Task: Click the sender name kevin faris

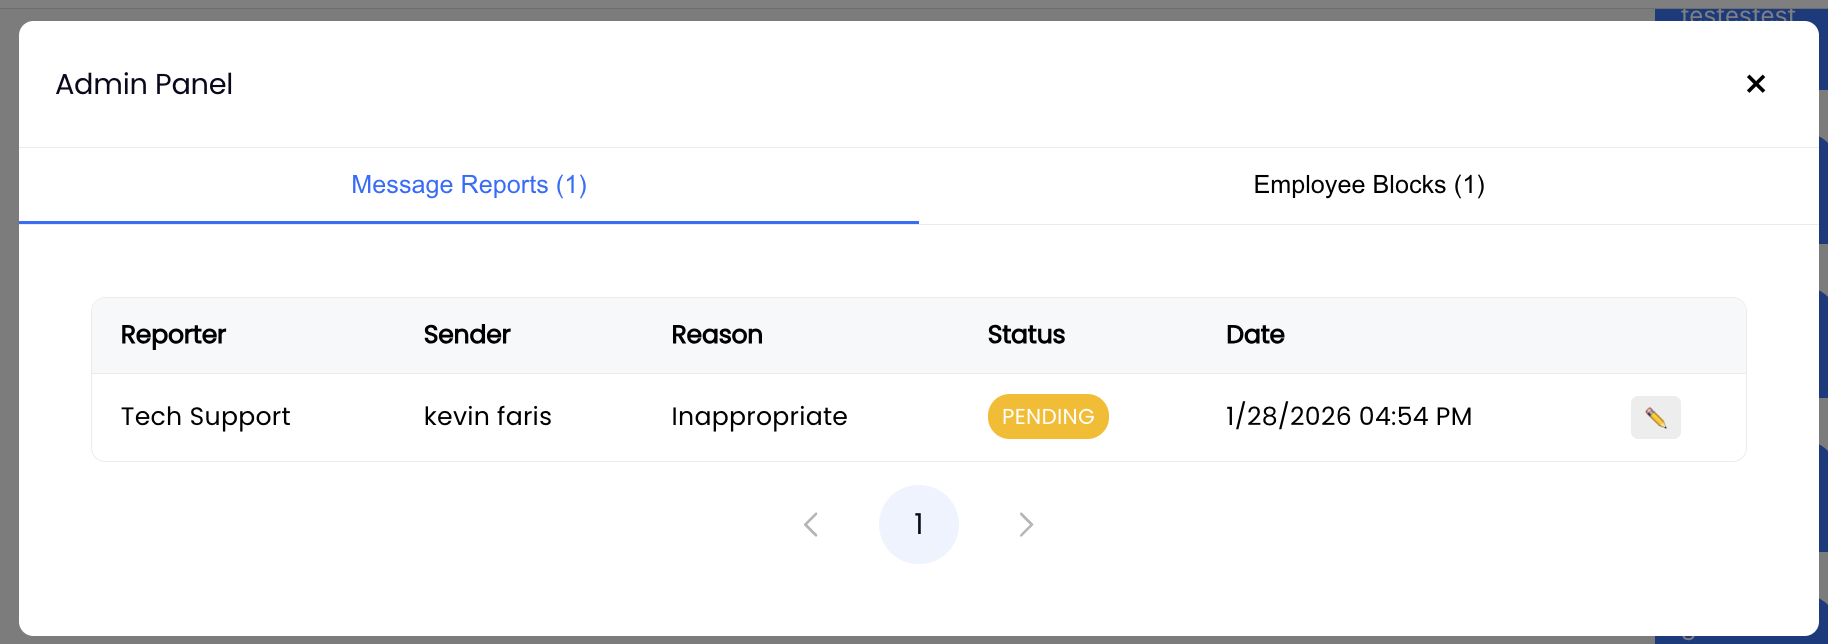Action: point(487,417)
